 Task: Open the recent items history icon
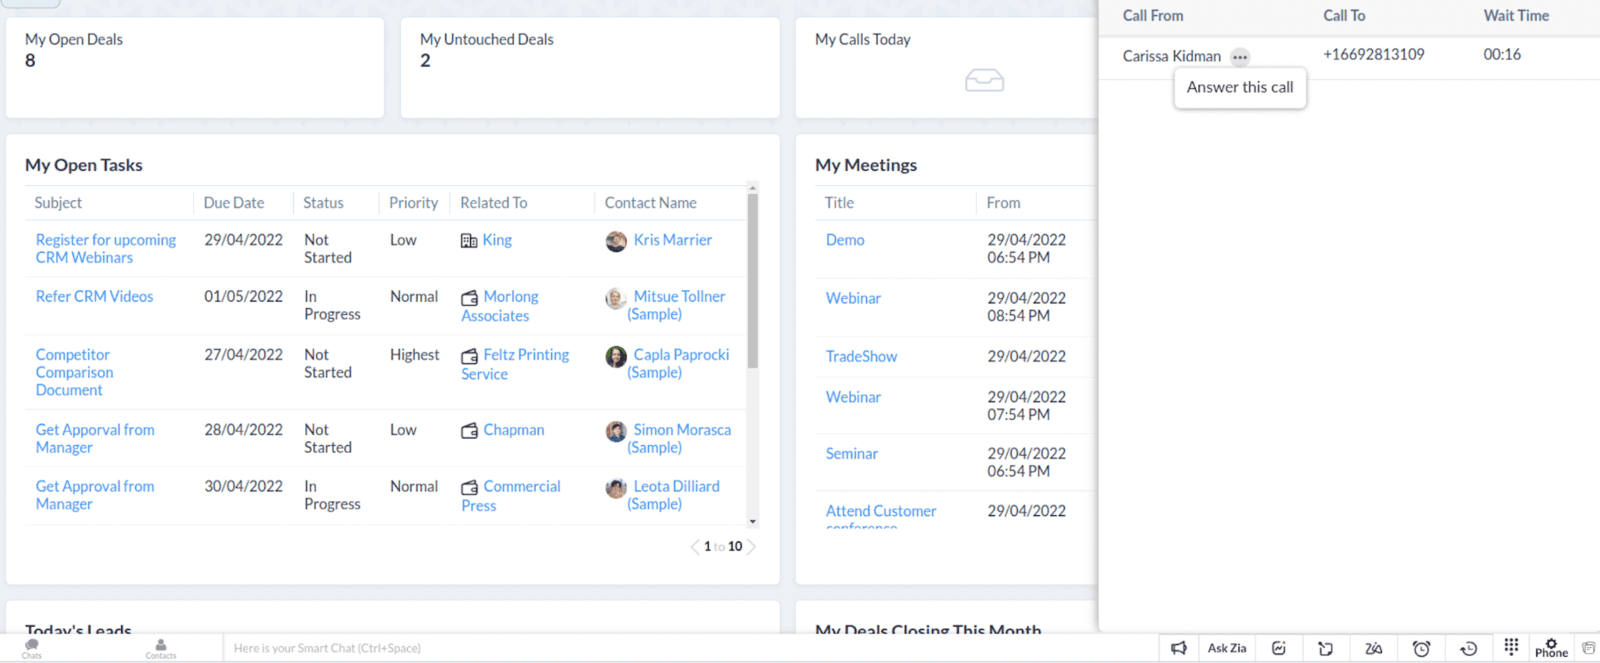(1468, 648)
